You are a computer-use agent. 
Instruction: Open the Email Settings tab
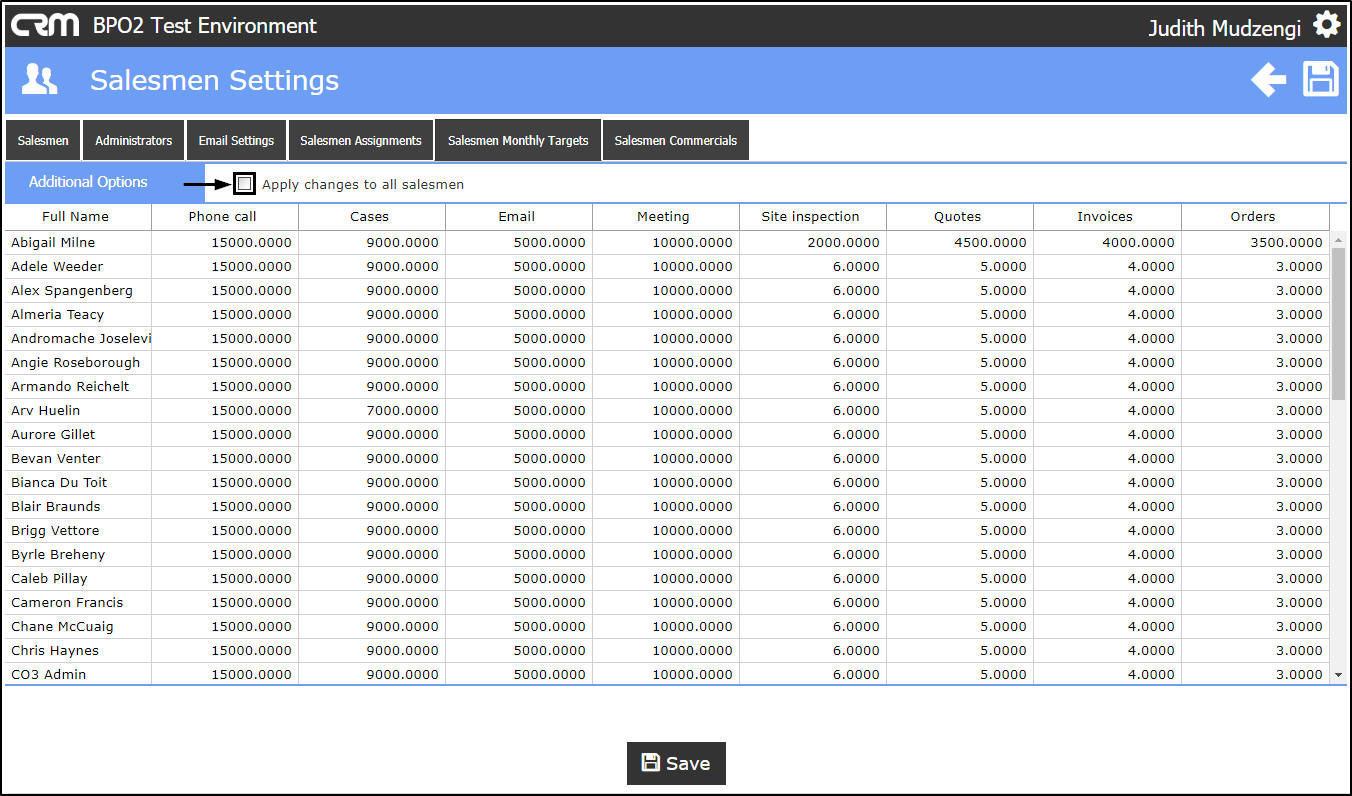[x=236, y=141]
